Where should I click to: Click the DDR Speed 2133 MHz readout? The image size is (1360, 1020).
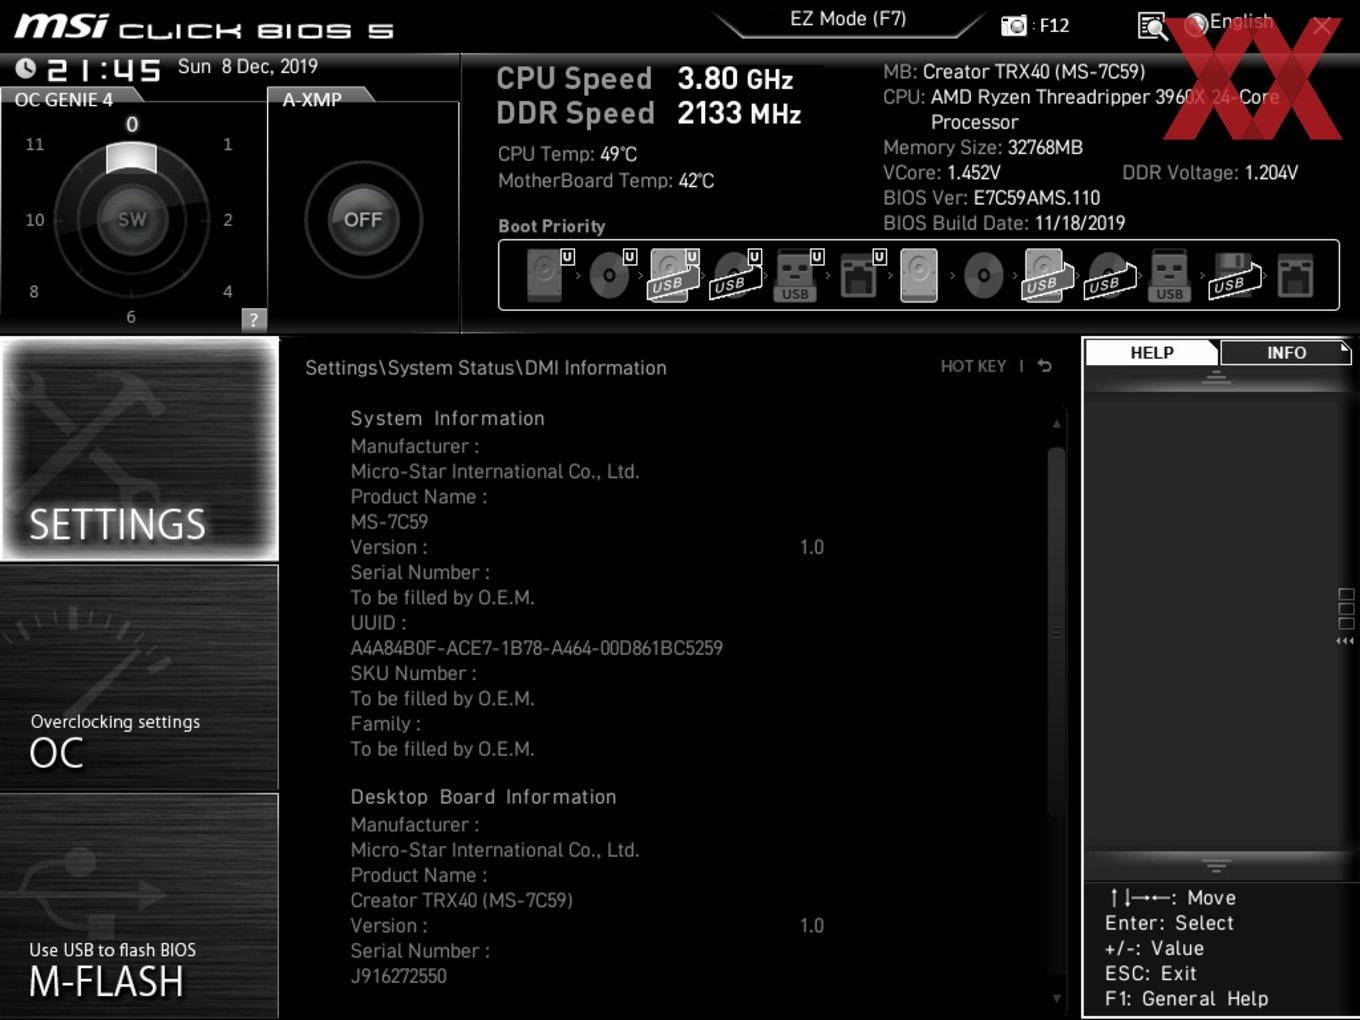click(649, 113)
